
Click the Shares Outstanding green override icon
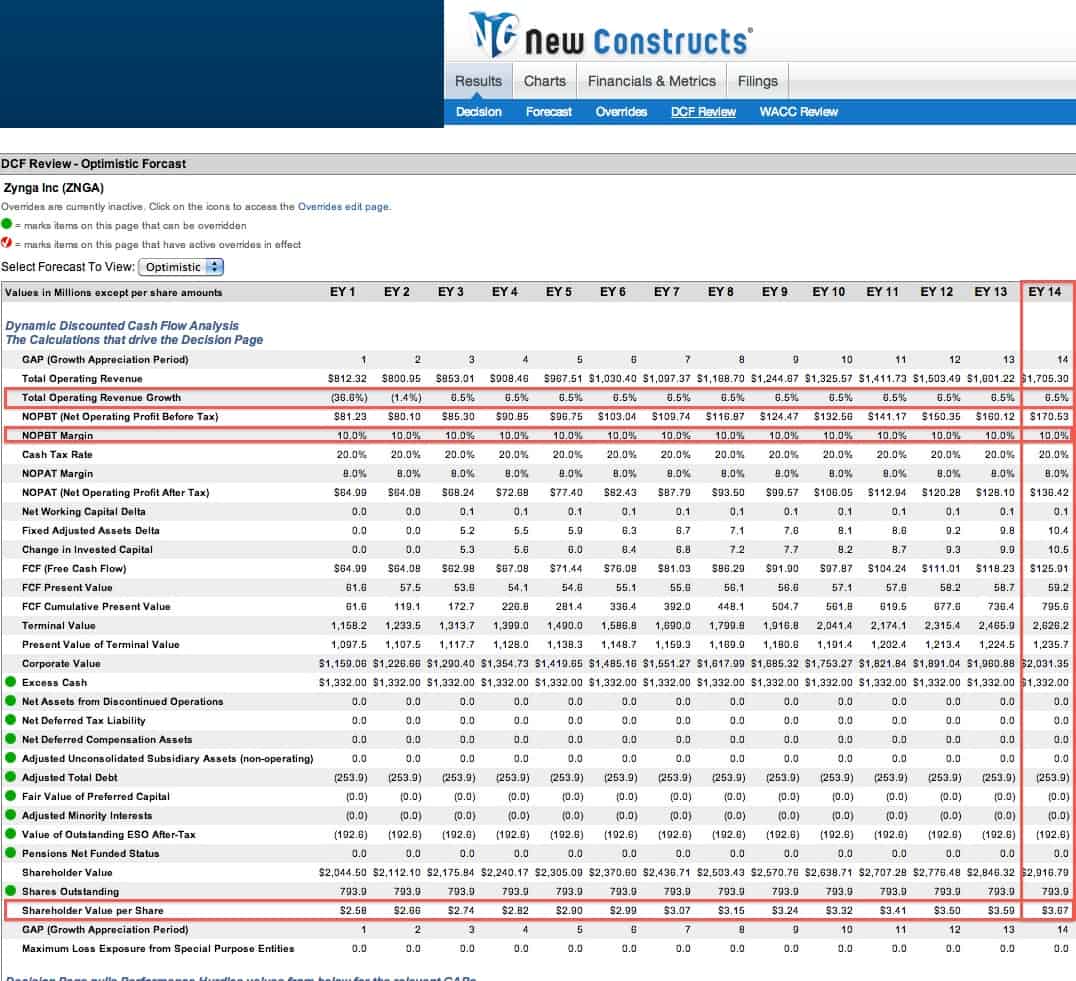tap(10, 891)
